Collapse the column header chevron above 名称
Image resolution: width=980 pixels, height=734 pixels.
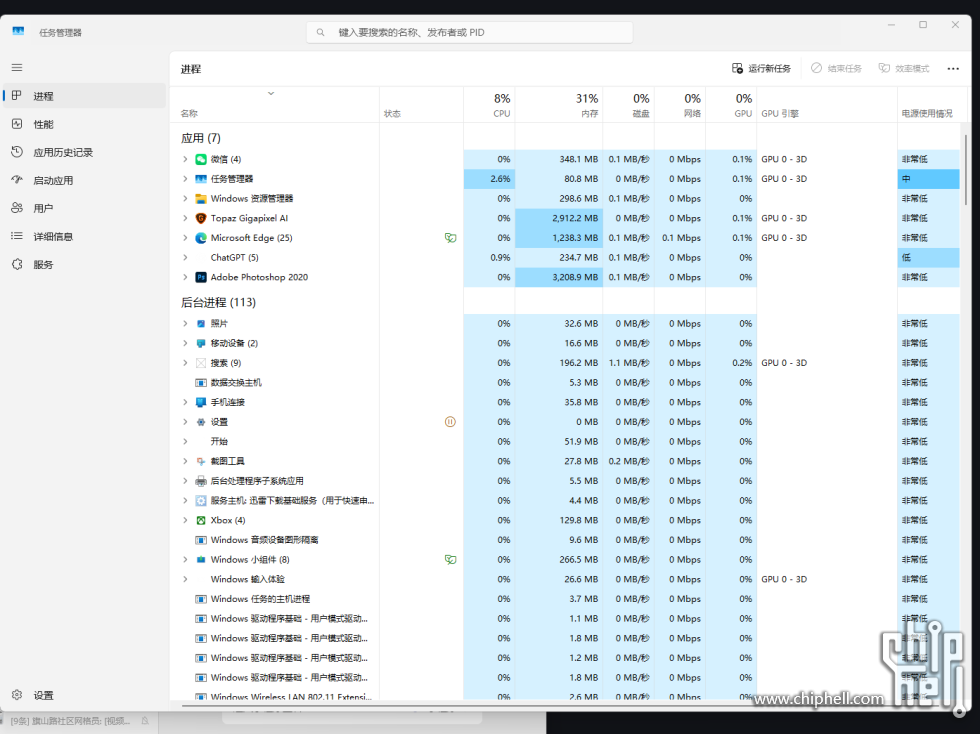click(x=270, y=94)
